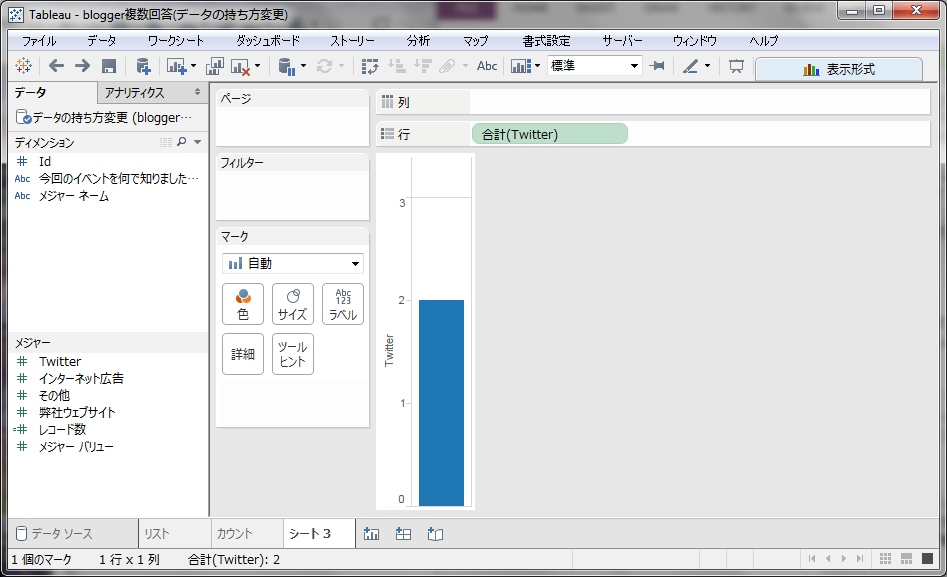Select 弊社ウェブサイト measure field

pos(77,413)
